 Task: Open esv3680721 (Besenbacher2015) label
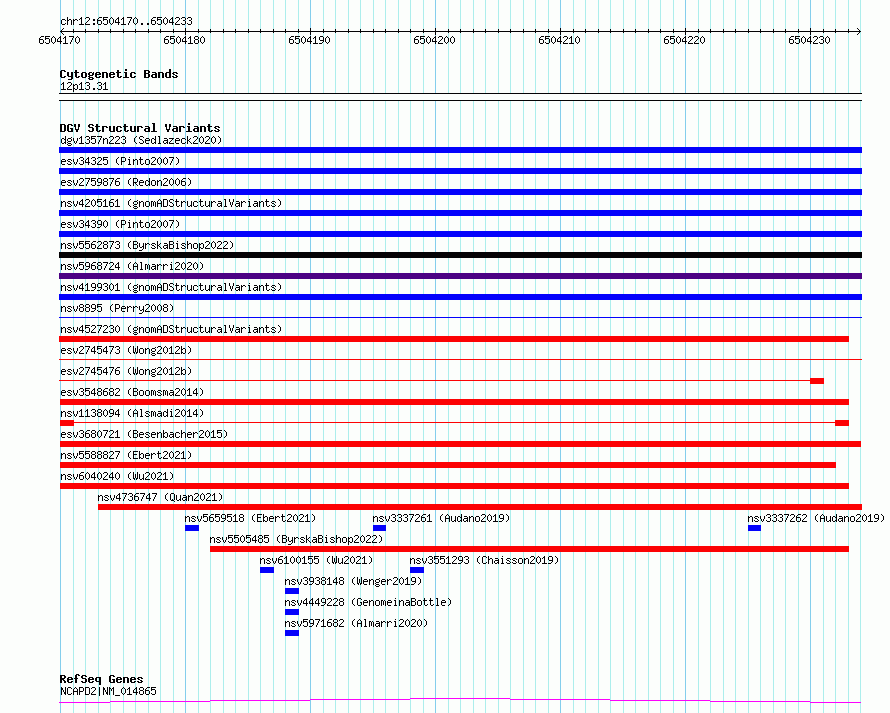(144, 434)
